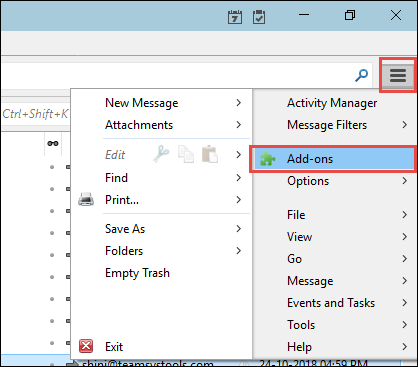
Task: Open the hamburger application menu button
Action: click(x=398, y=75)
